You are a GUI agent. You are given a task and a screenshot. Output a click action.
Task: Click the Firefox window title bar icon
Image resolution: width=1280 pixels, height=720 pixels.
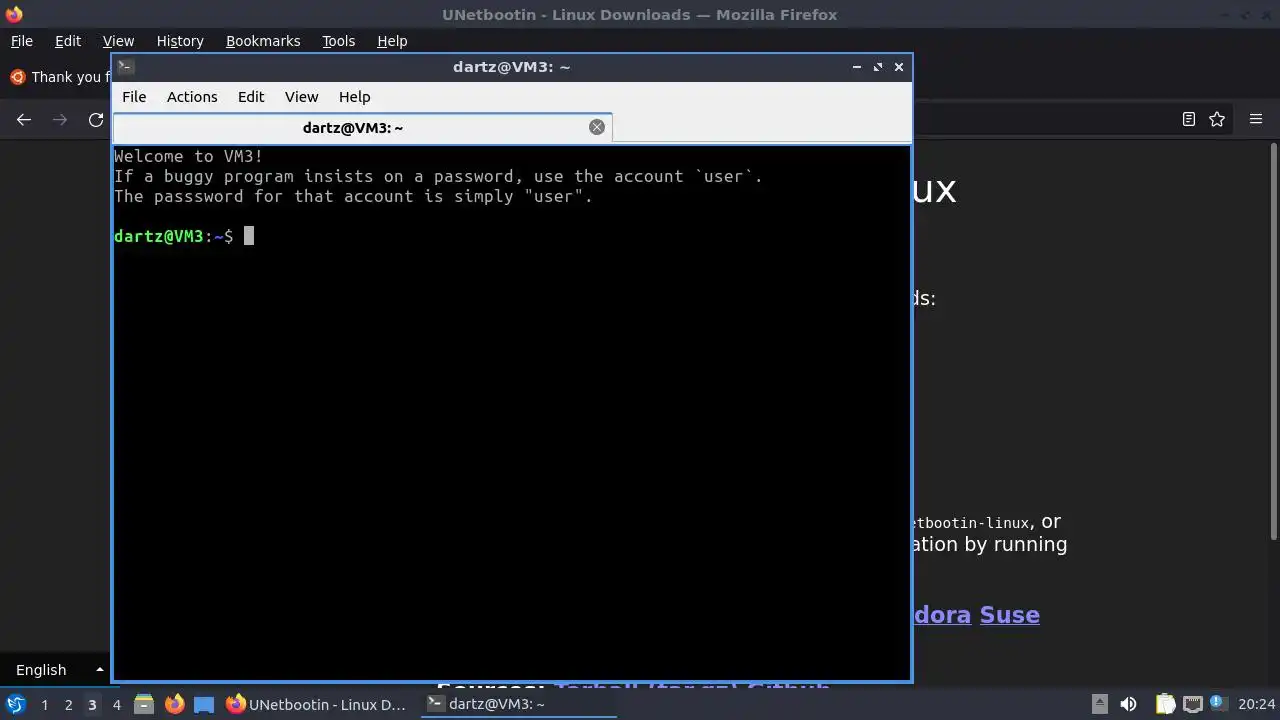(14, 14)
